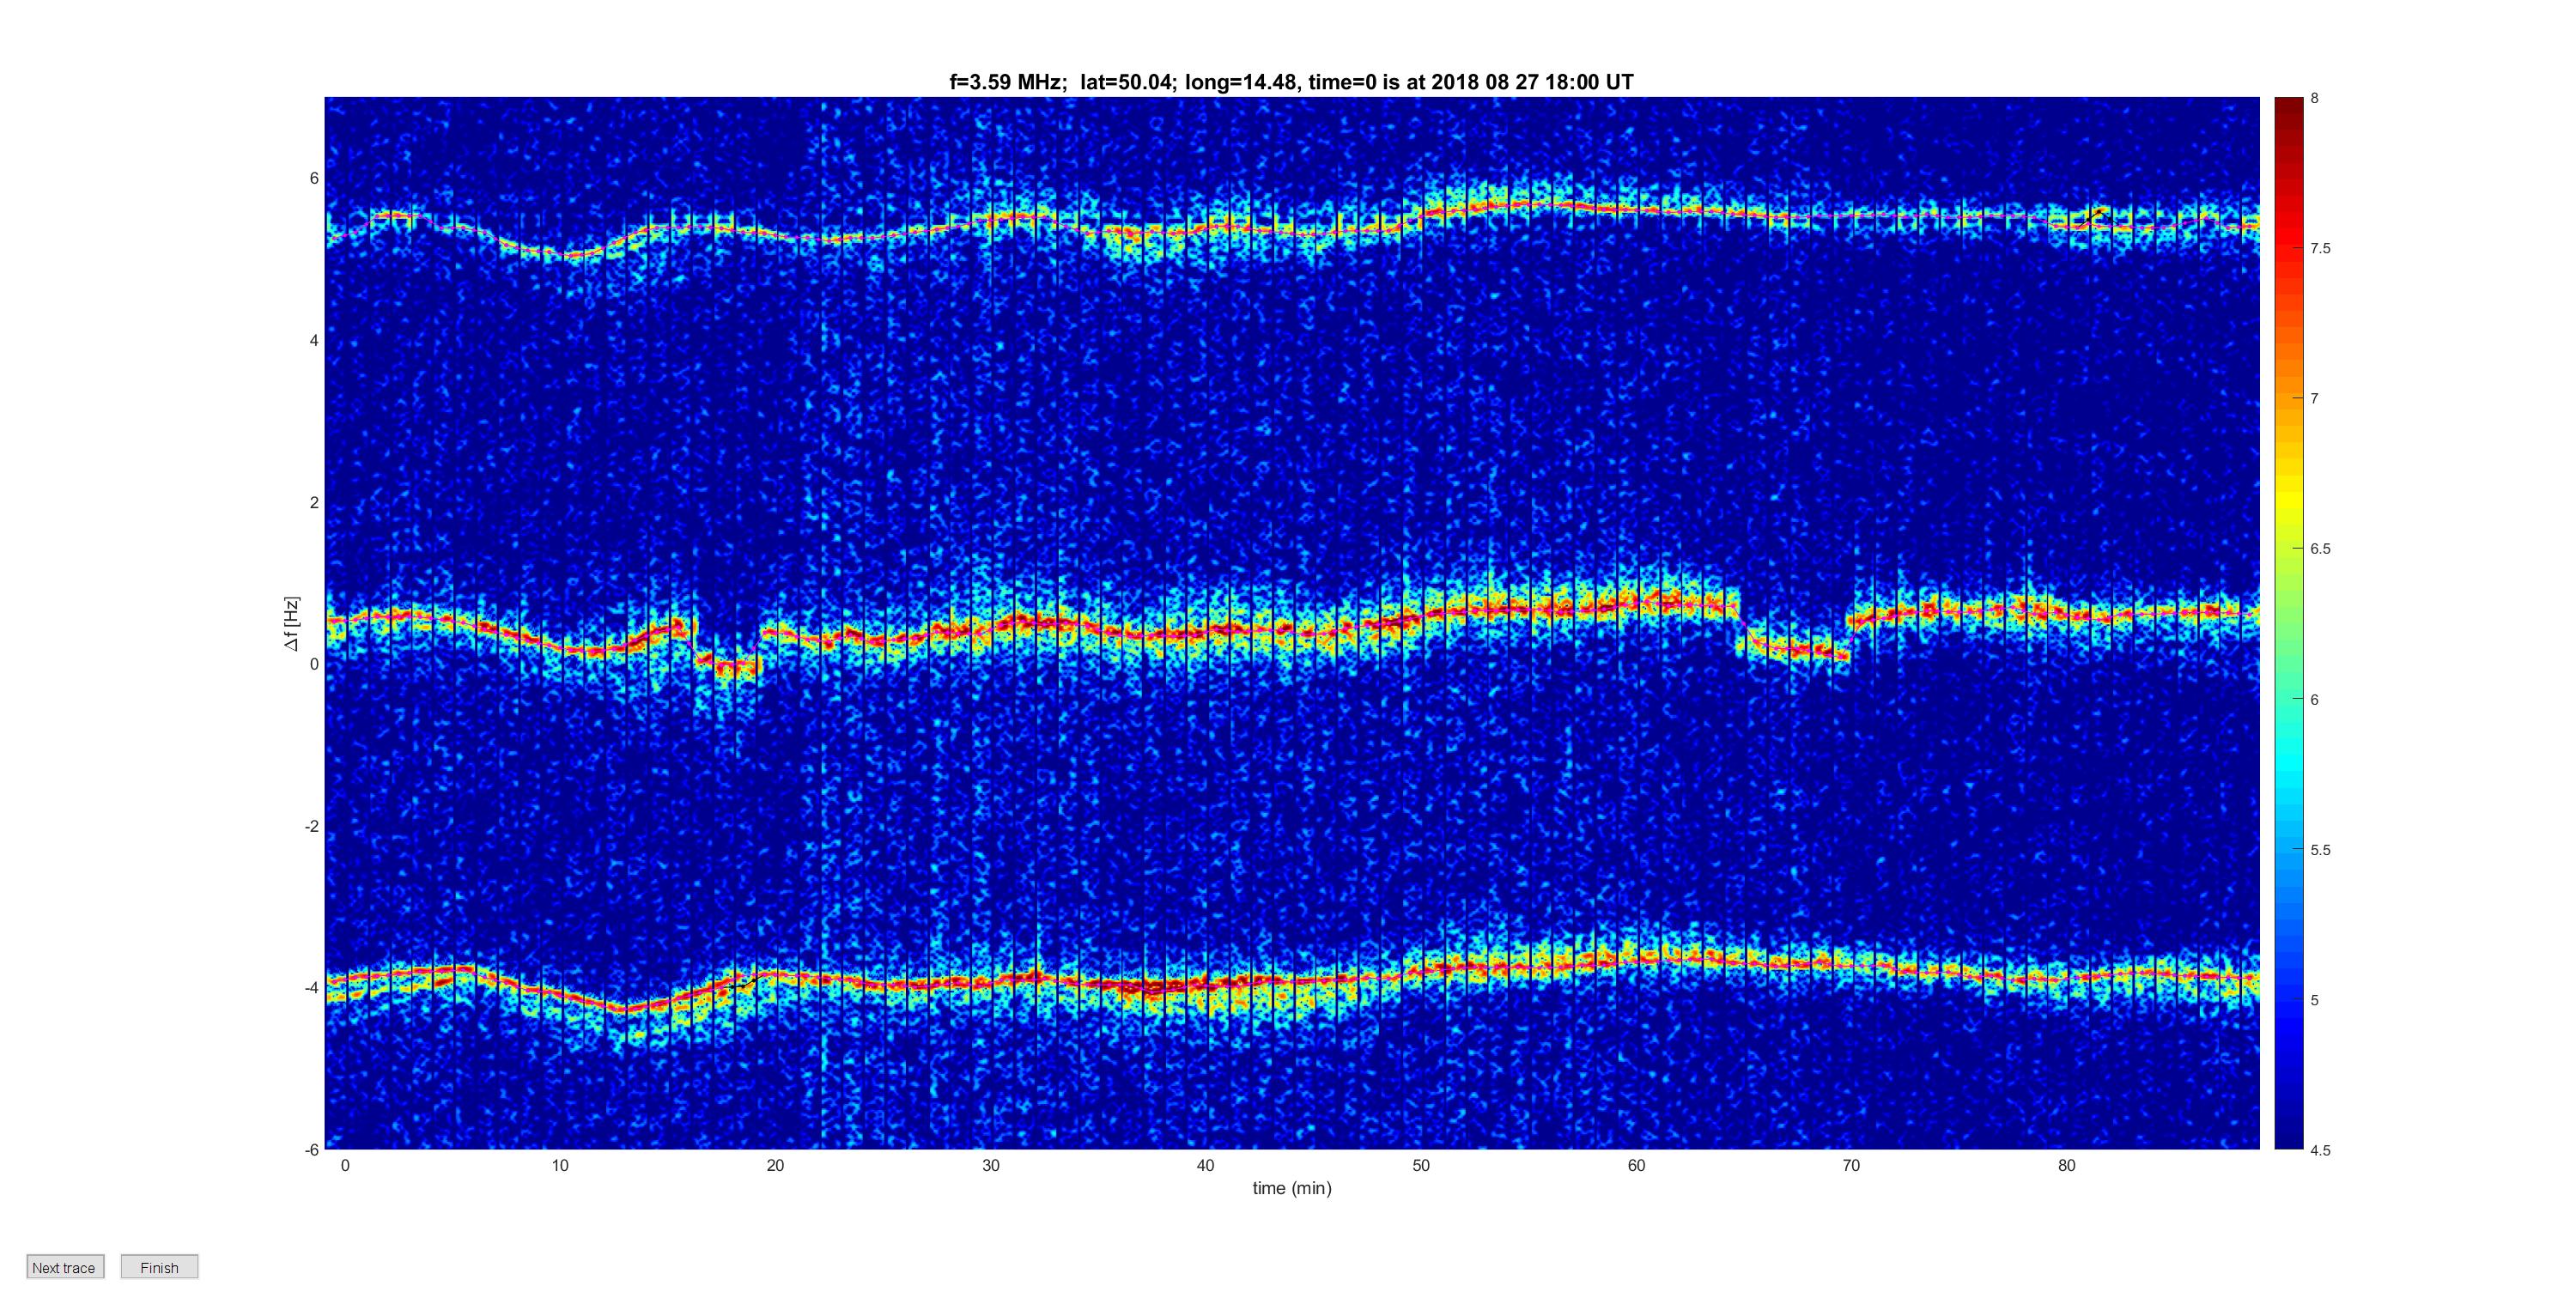Click the y-axis tick label 2
The height and width of the screenshot is (1292, 2576).
[314, 502]
